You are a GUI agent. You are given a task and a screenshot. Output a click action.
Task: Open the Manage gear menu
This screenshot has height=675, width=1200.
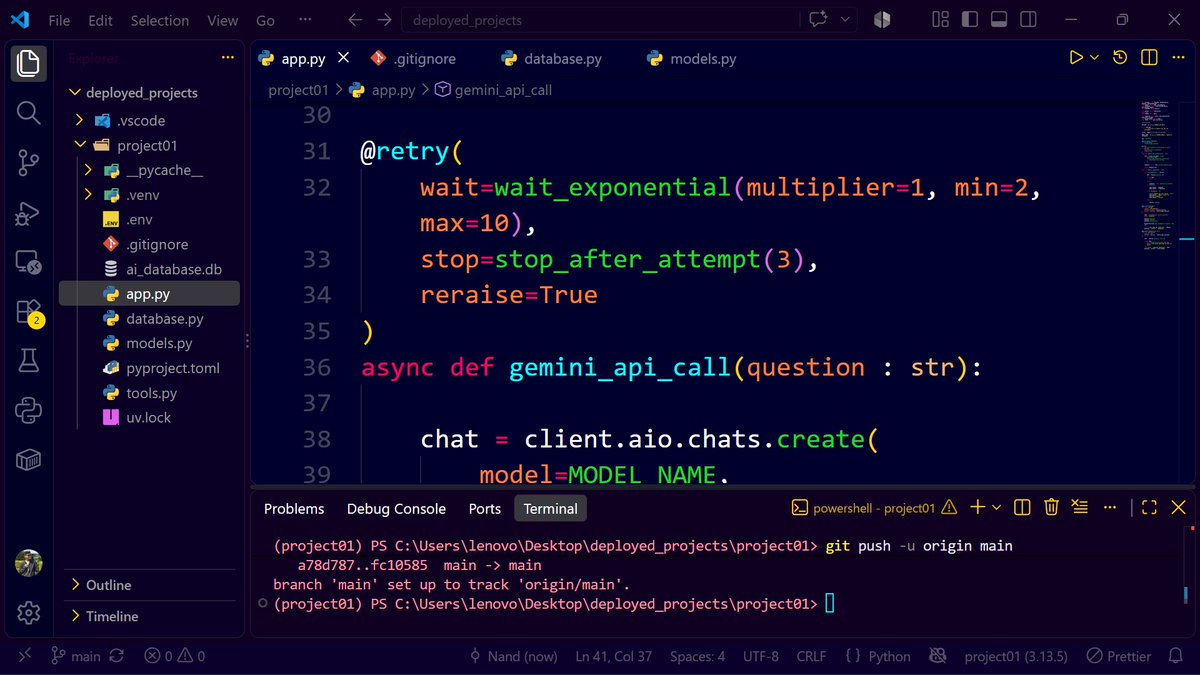(28, 612)
